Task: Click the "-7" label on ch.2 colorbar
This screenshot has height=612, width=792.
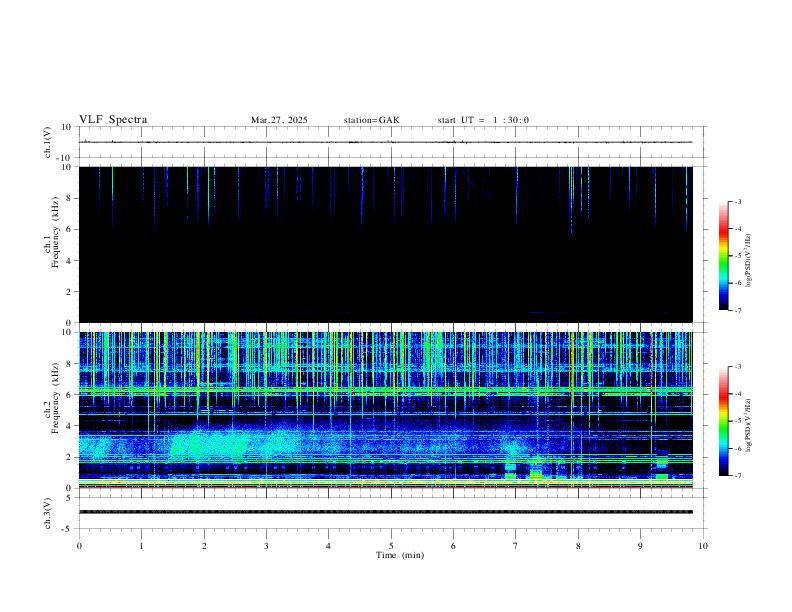Action: click(x=737, y=475)
